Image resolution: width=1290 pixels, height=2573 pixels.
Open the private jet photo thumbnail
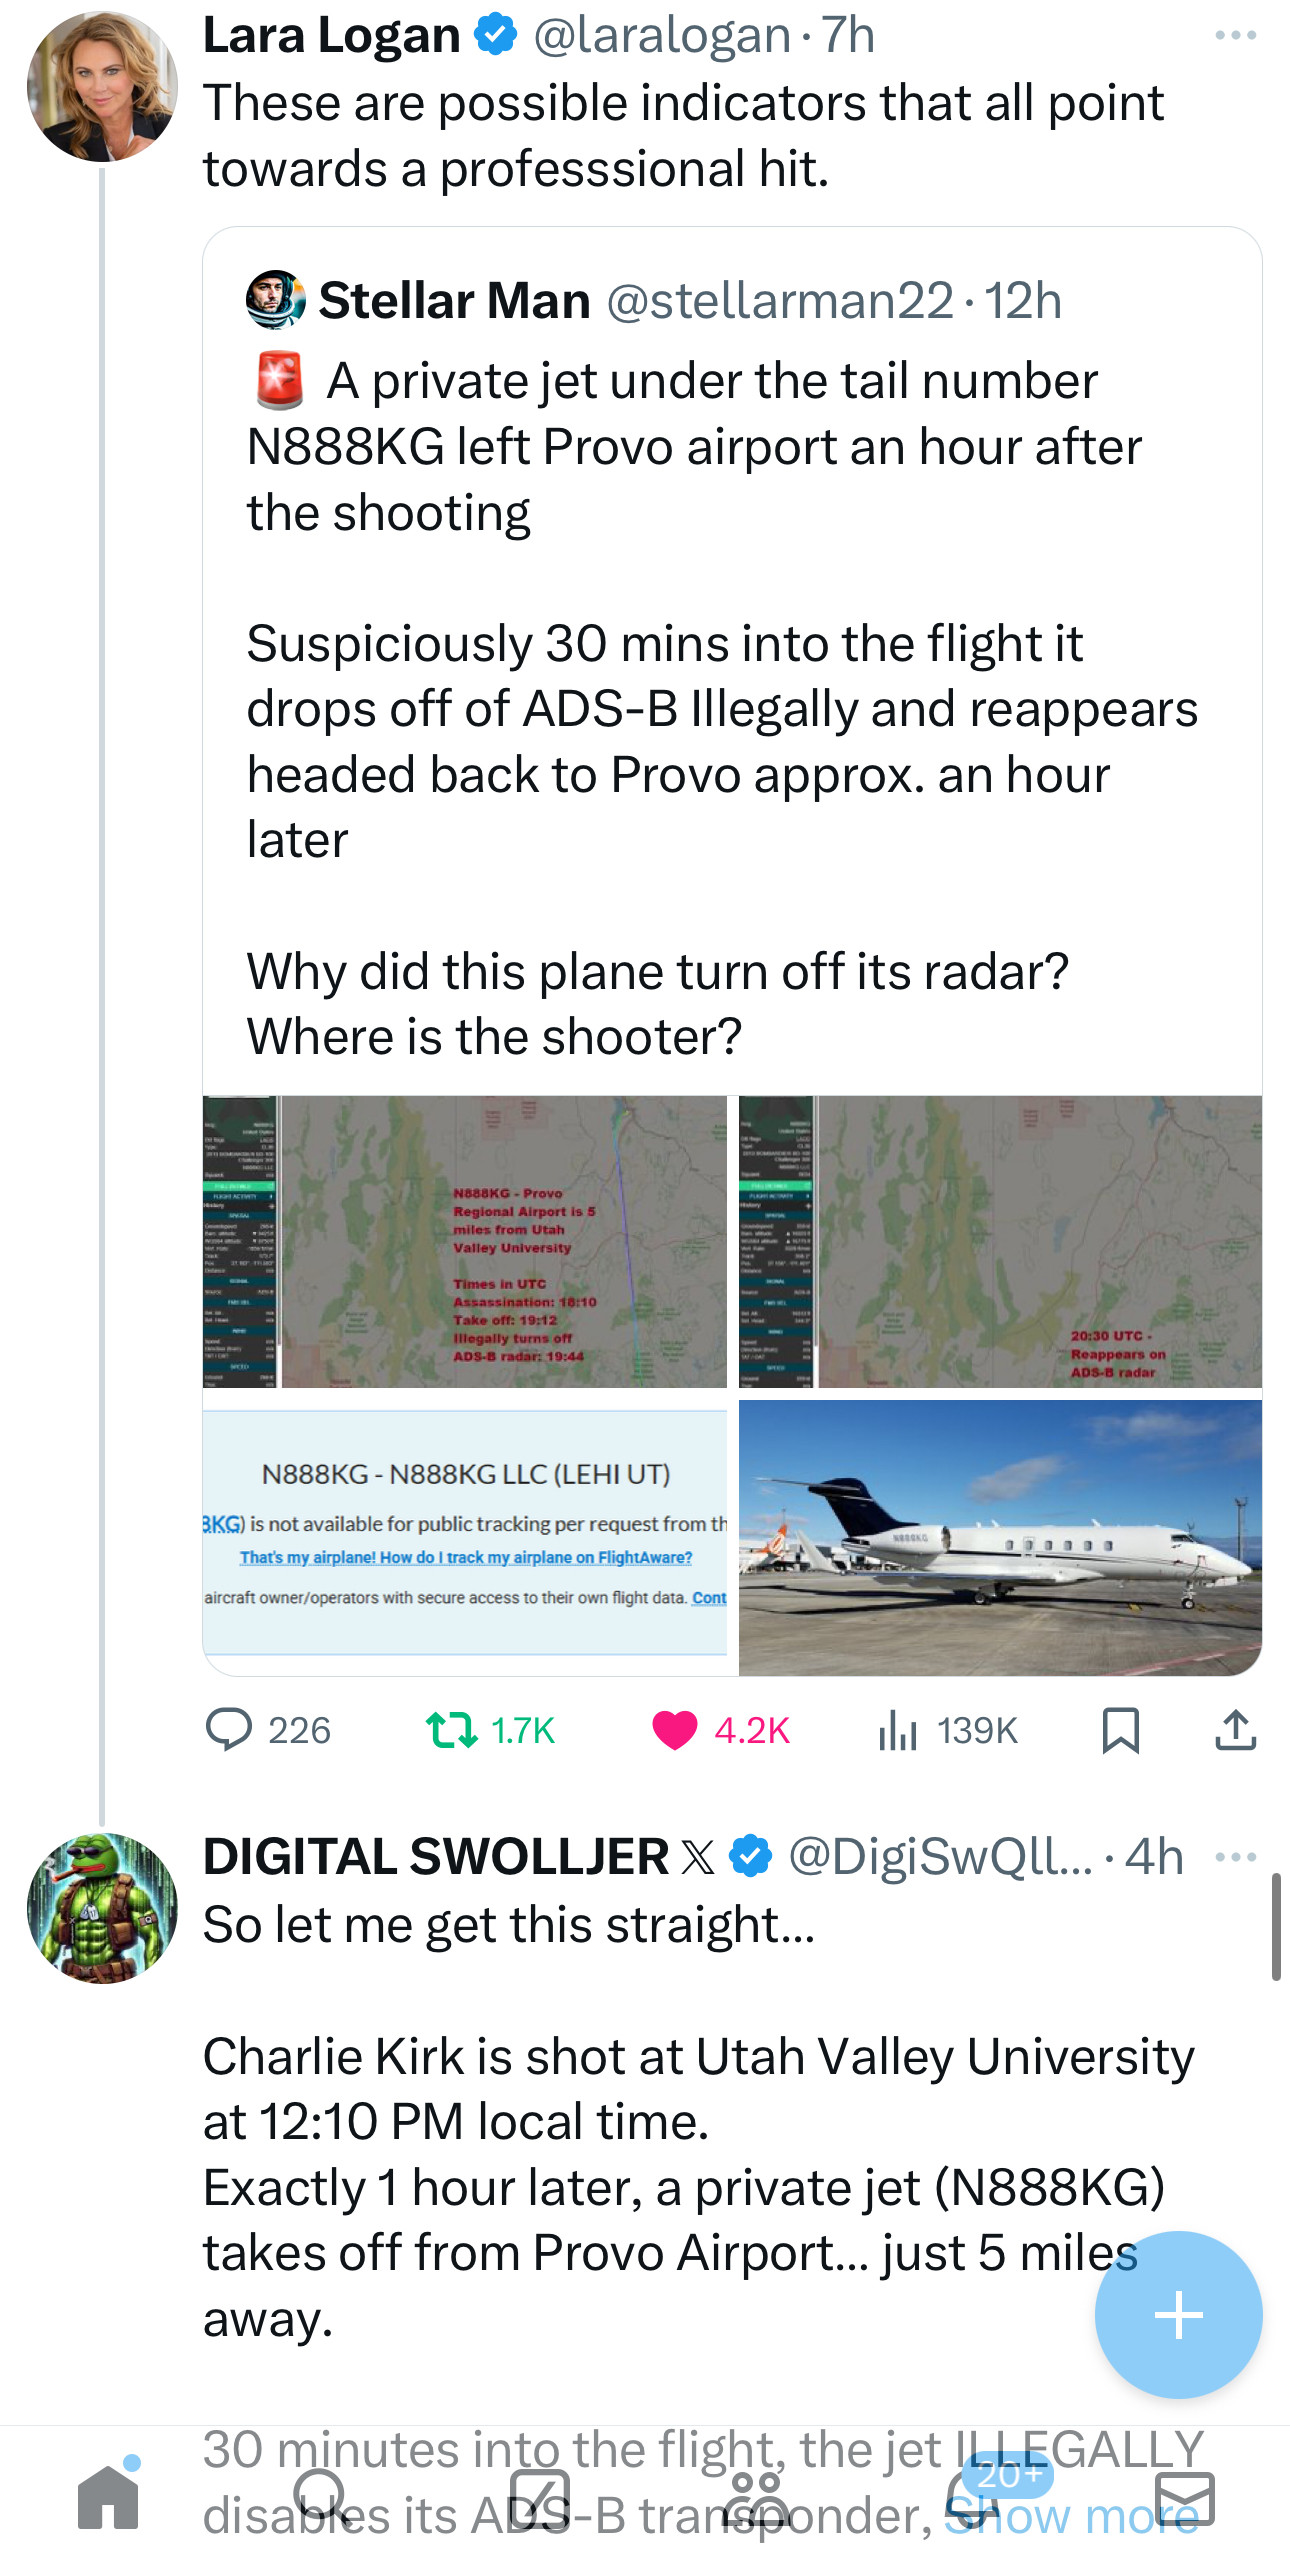click(x=1000, y=1537)
